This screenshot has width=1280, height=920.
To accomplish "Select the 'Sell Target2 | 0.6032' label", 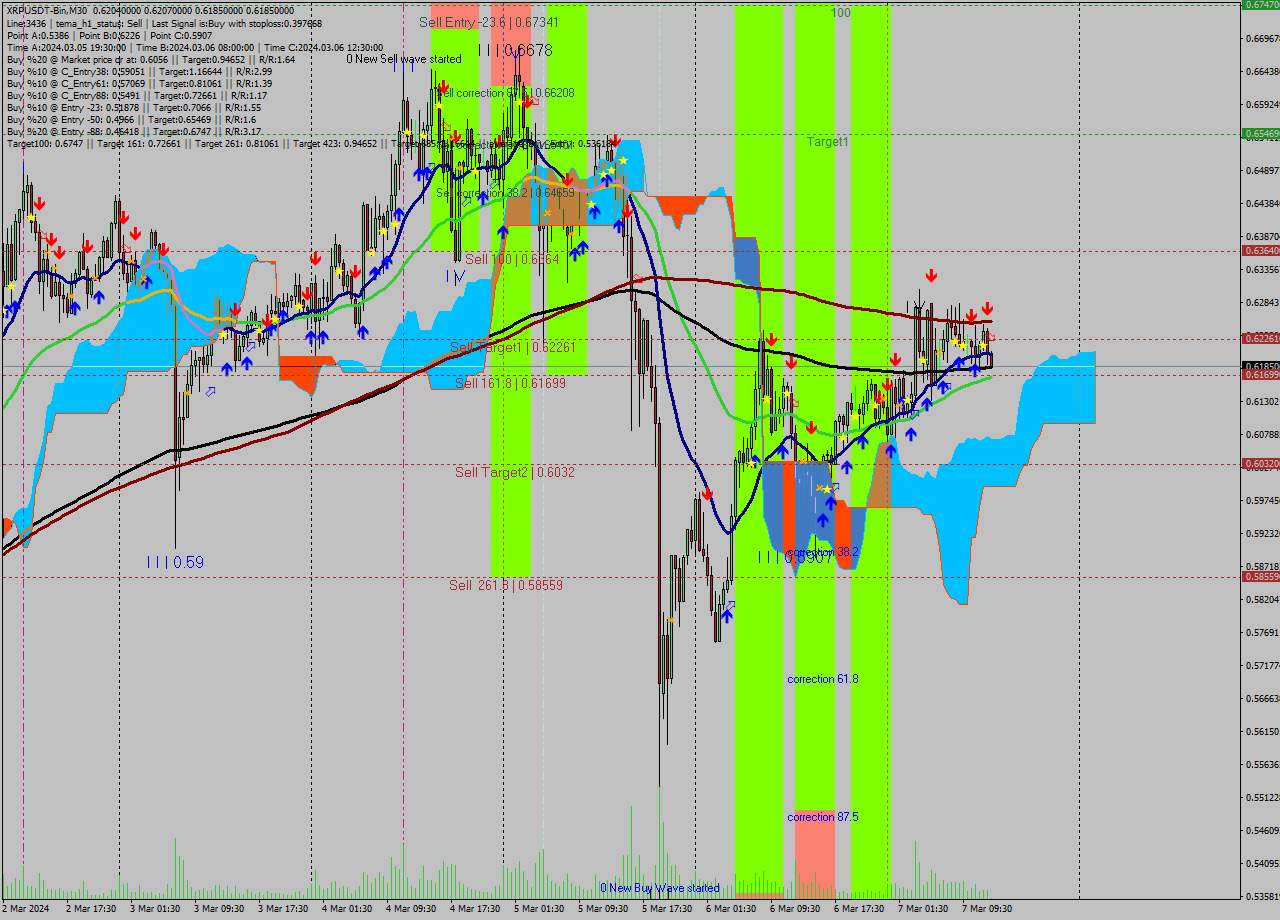I will [515, 472].
